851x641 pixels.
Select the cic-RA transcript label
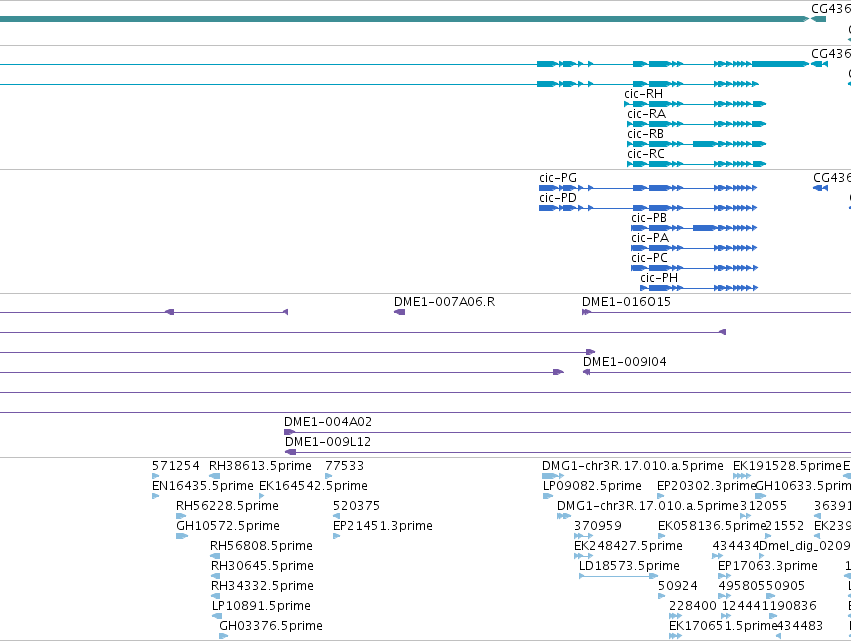tap(646, 114)
